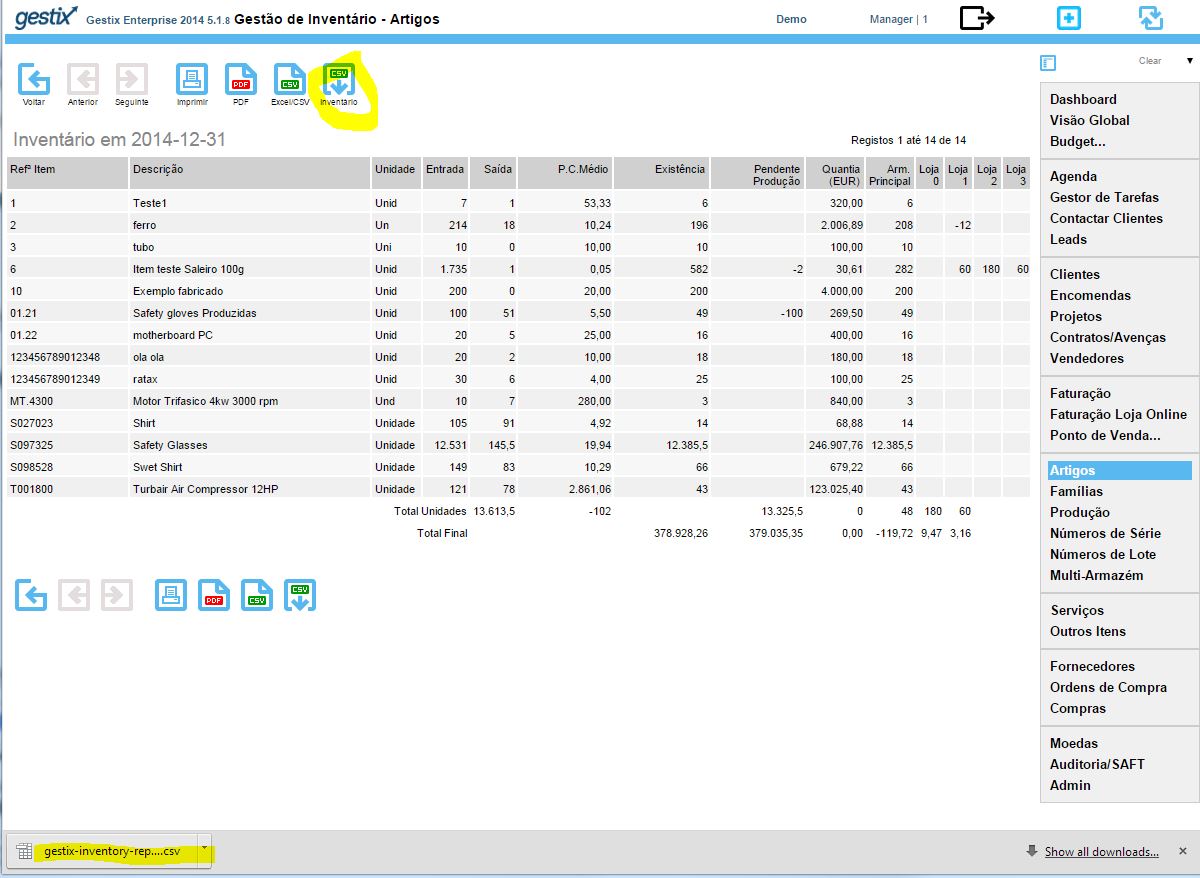This screenshot has width=1200, height=878.
Task: Open Números de Lote in sidebar
Action: pos(1103,554)
